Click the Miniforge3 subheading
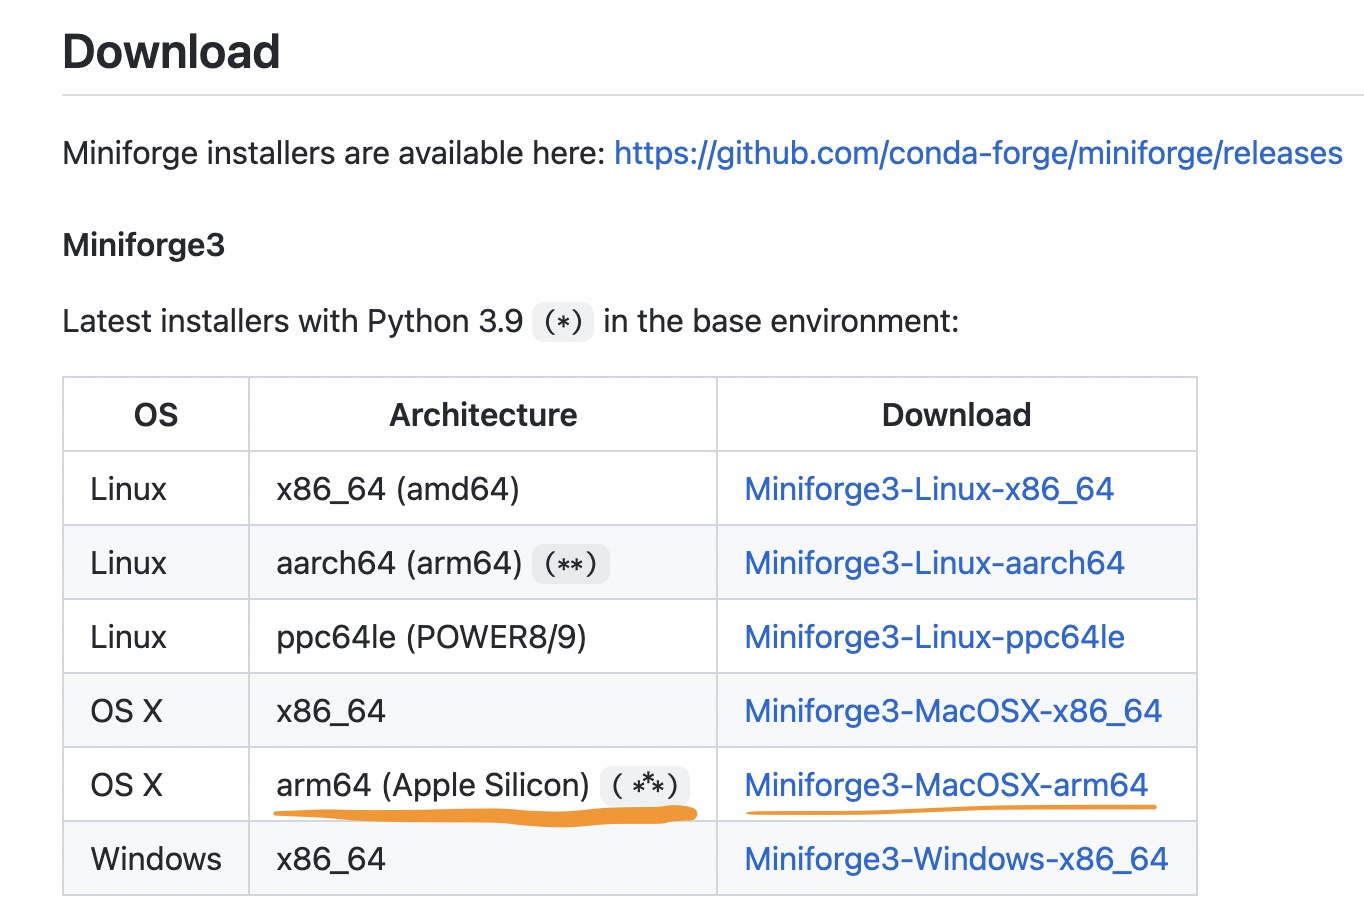This screenshot has width=1364, height=918. [x=143, y=244]
